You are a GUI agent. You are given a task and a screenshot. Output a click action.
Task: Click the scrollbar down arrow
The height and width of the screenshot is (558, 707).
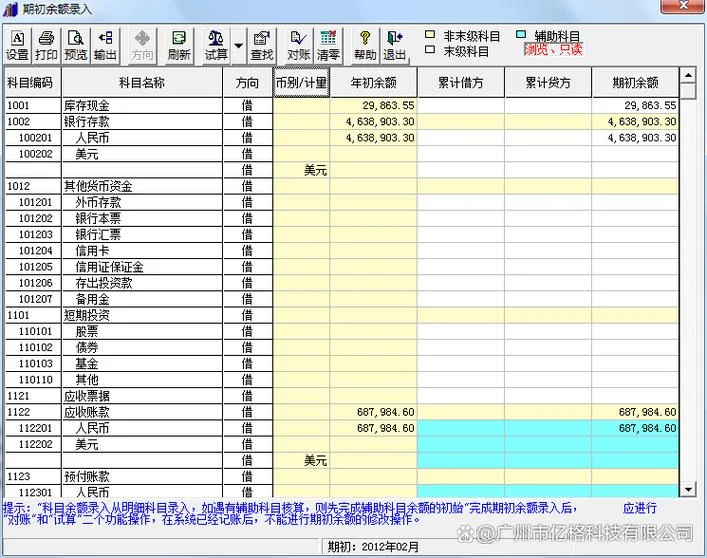point(688,489)
